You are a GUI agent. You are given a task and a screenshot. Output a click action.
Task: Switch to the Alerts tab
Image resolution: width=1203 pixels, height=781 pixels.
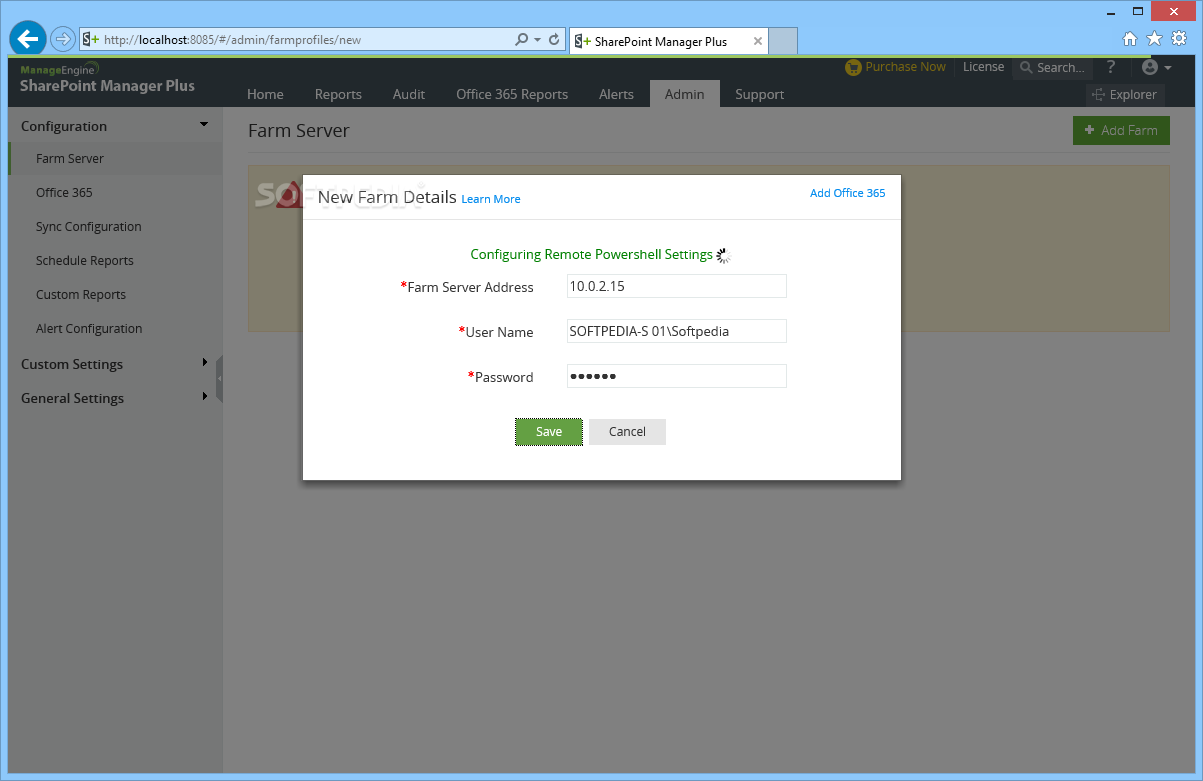[x=616, y=94]
